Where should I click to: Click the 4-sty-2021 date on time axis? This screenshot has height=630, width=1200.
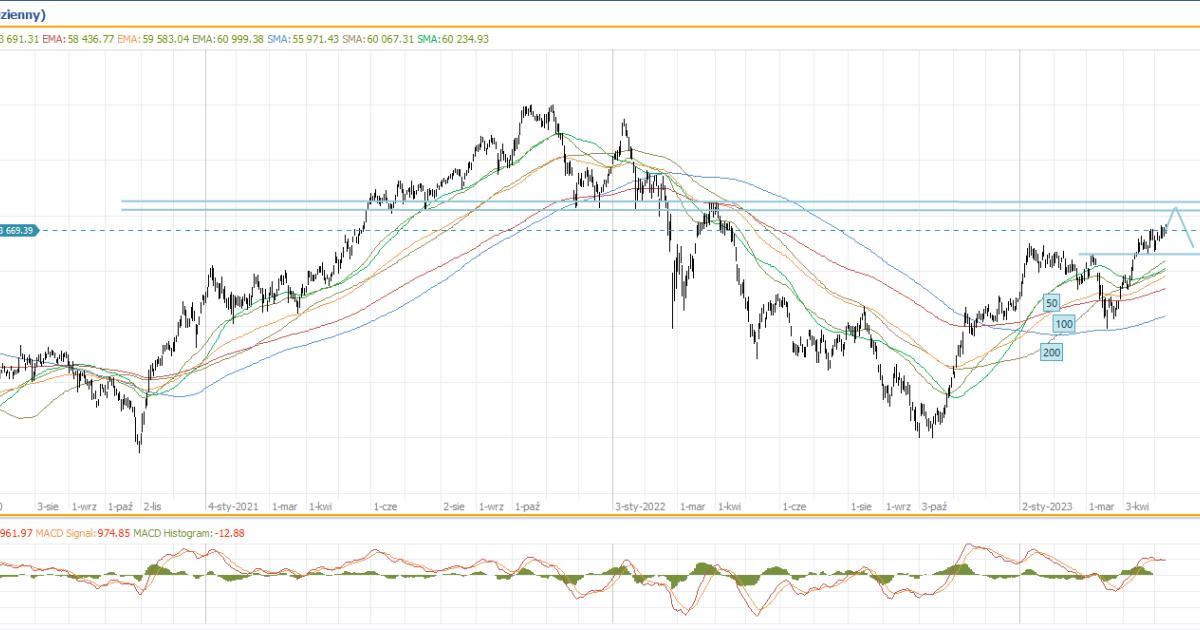[232, 507]
